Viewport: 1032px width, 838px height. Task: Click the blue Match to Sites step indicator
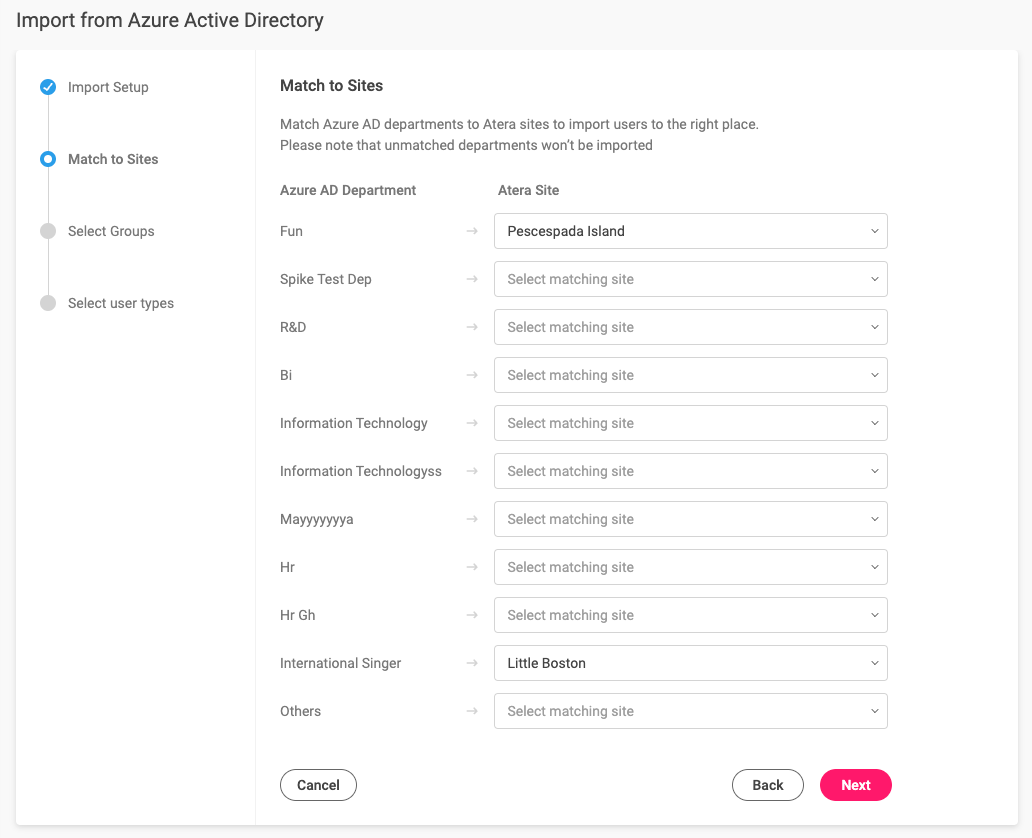click(x=48, y=159)
